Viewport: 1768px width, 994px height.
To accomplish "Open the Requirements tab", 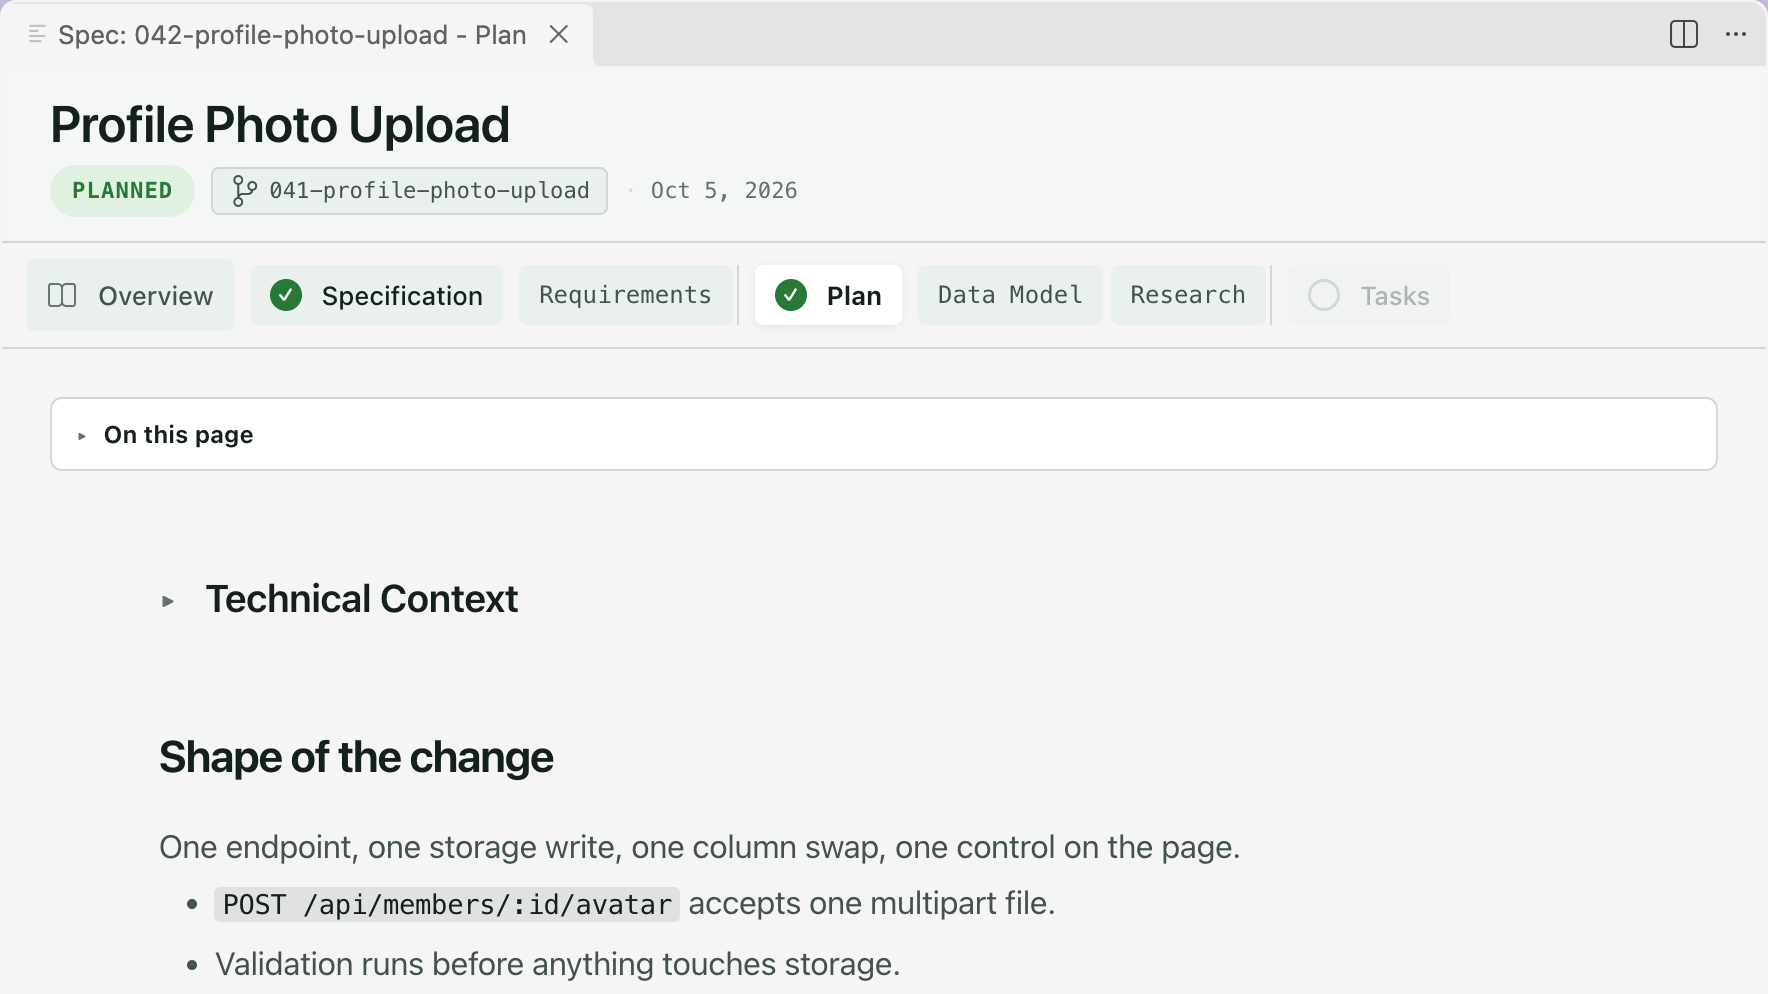I will coord(625,295).
